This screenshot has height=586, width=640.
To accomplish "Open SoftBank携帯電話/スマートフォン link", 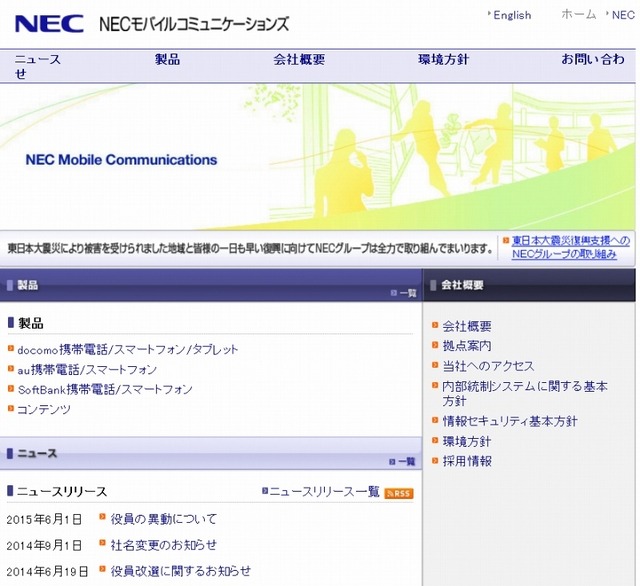I will pyautogui.click(x=105, y=389).
